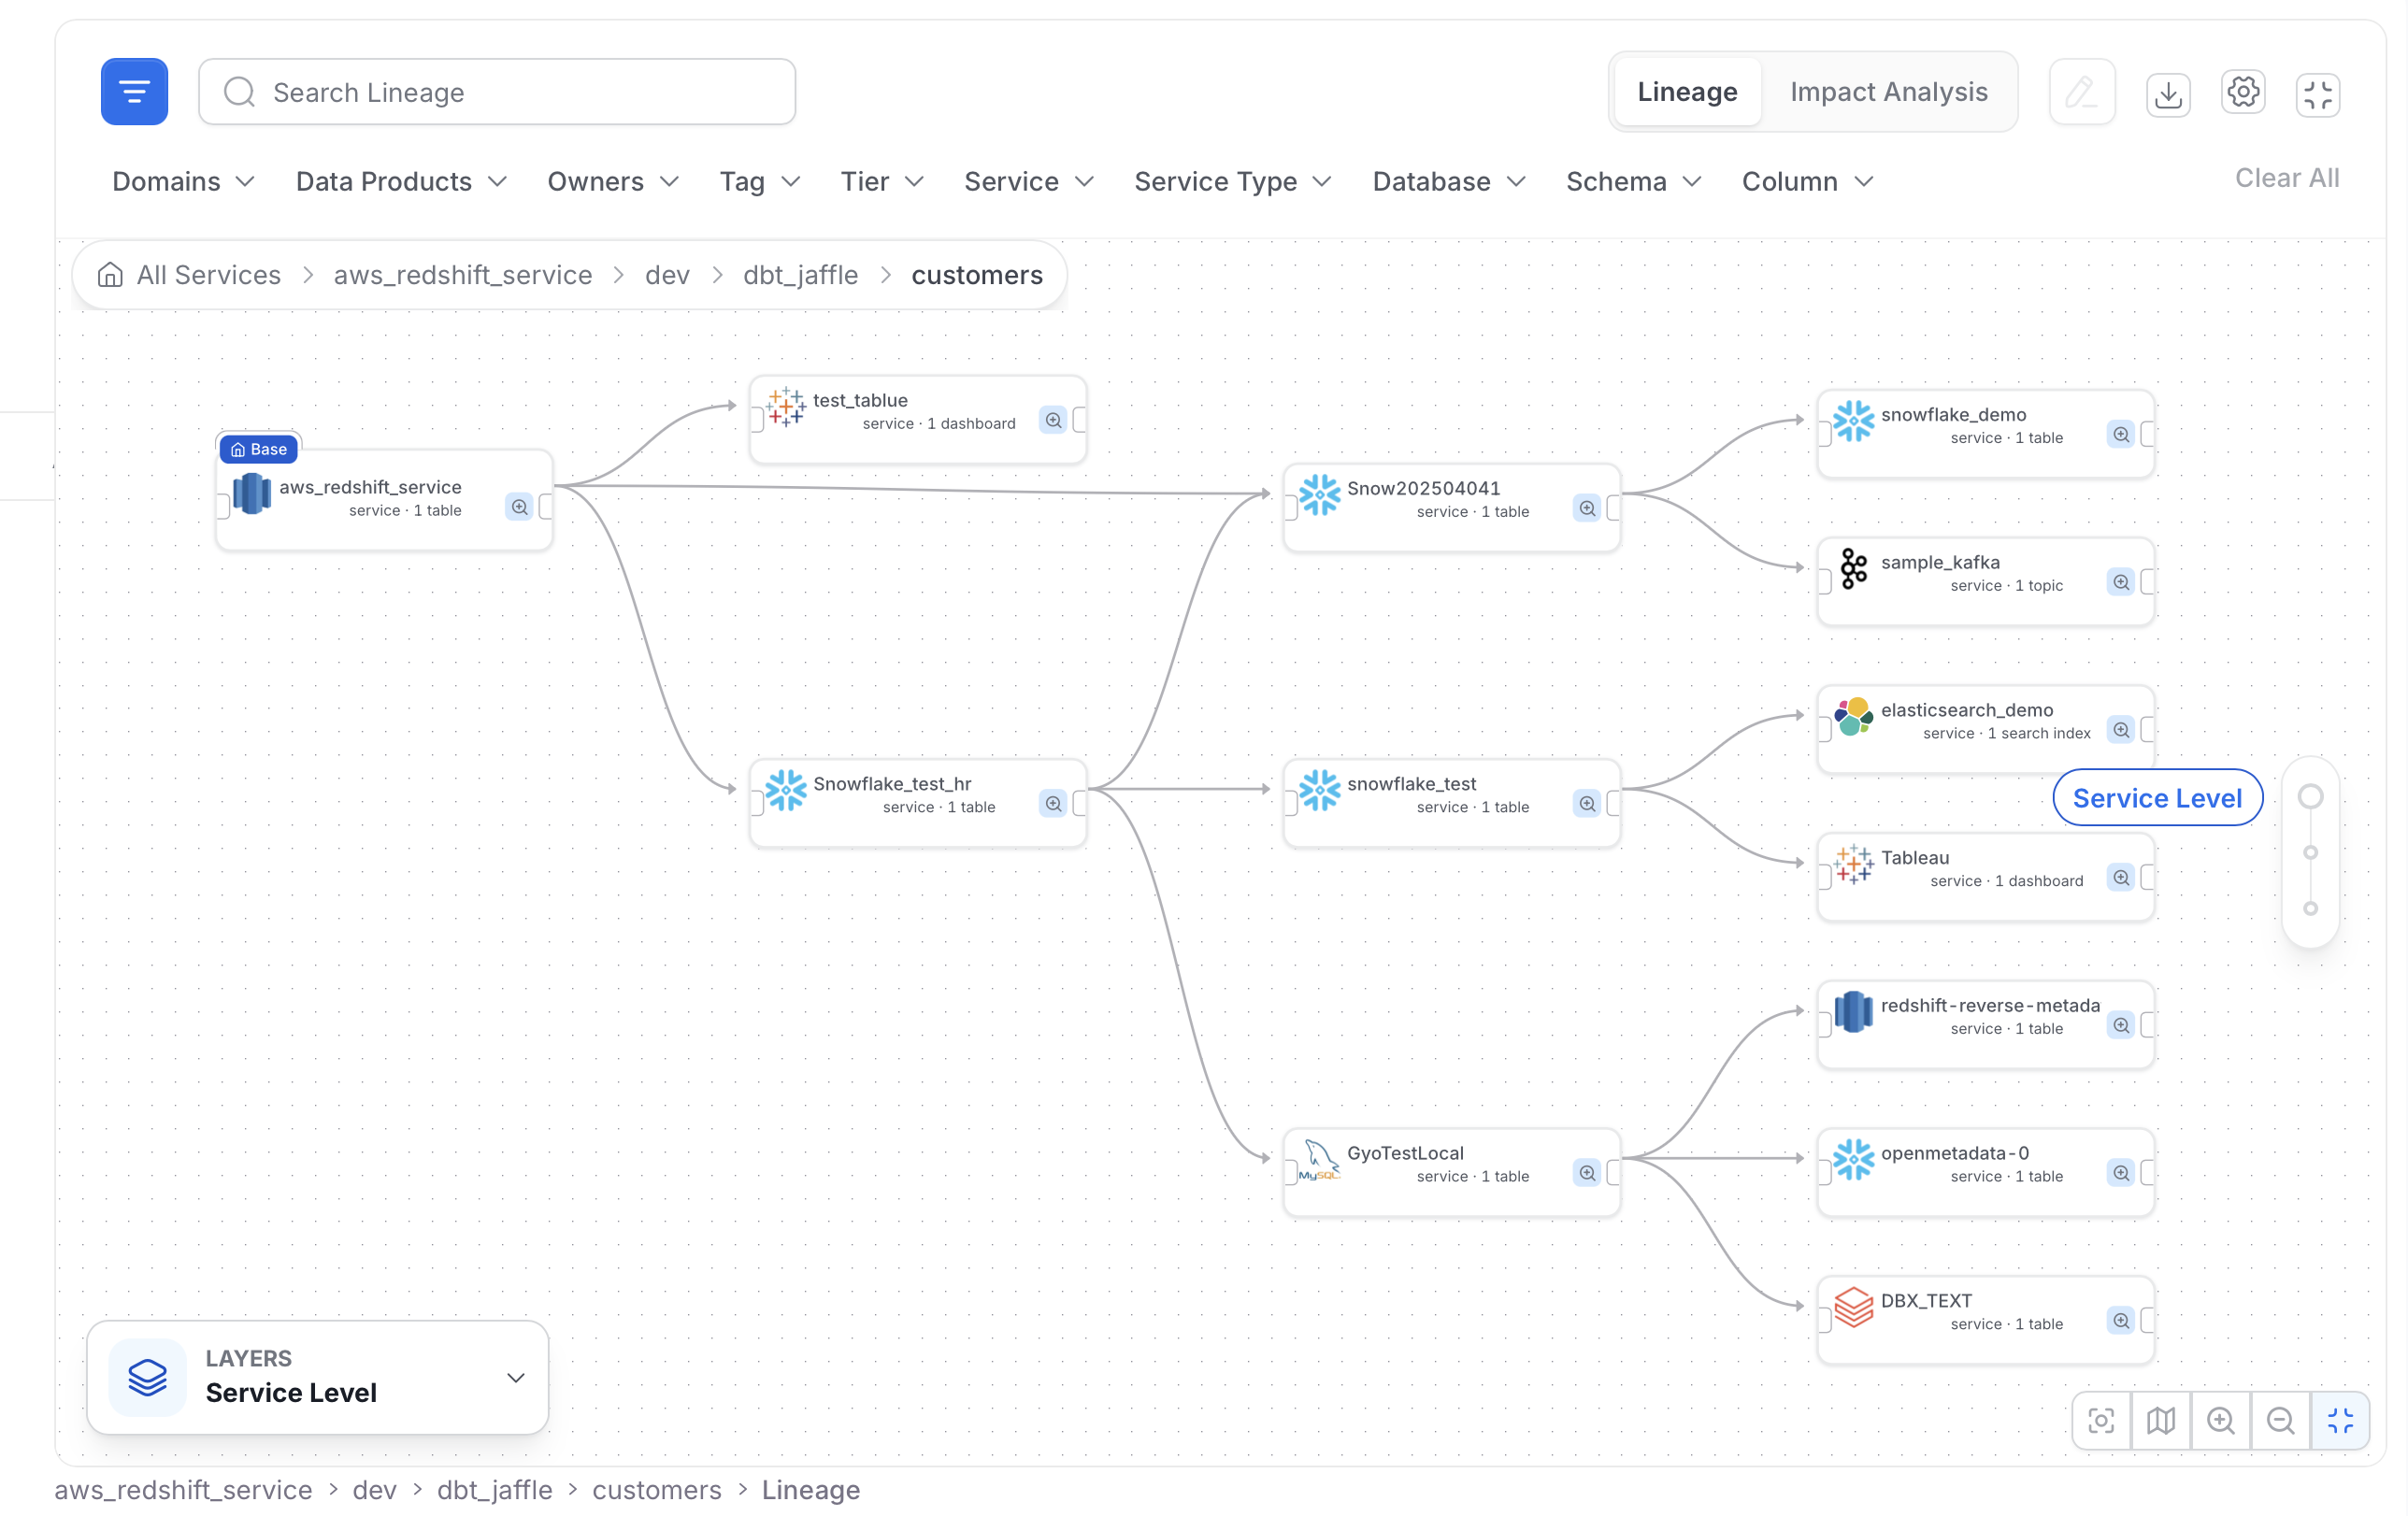This screenshot has width=2408, height=1516.
Task: Select the Service Level top slider step
Action: pos(2310,797)
